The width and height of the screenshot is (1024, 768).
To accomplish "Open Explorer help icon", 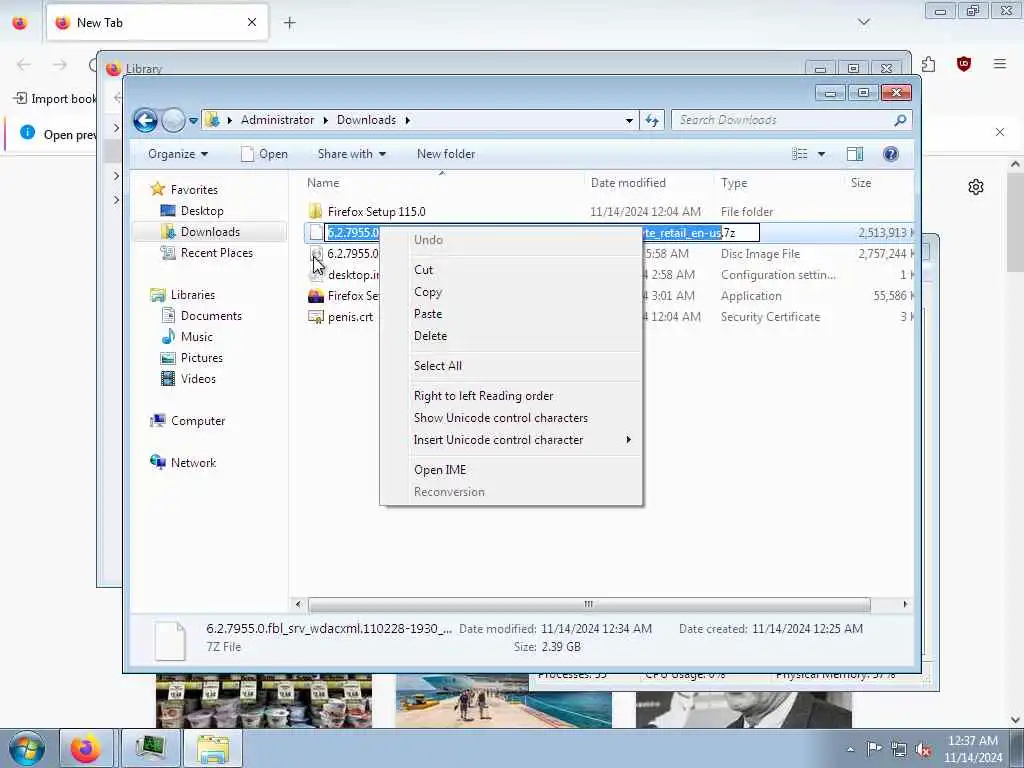I will [x=891, y=154].
